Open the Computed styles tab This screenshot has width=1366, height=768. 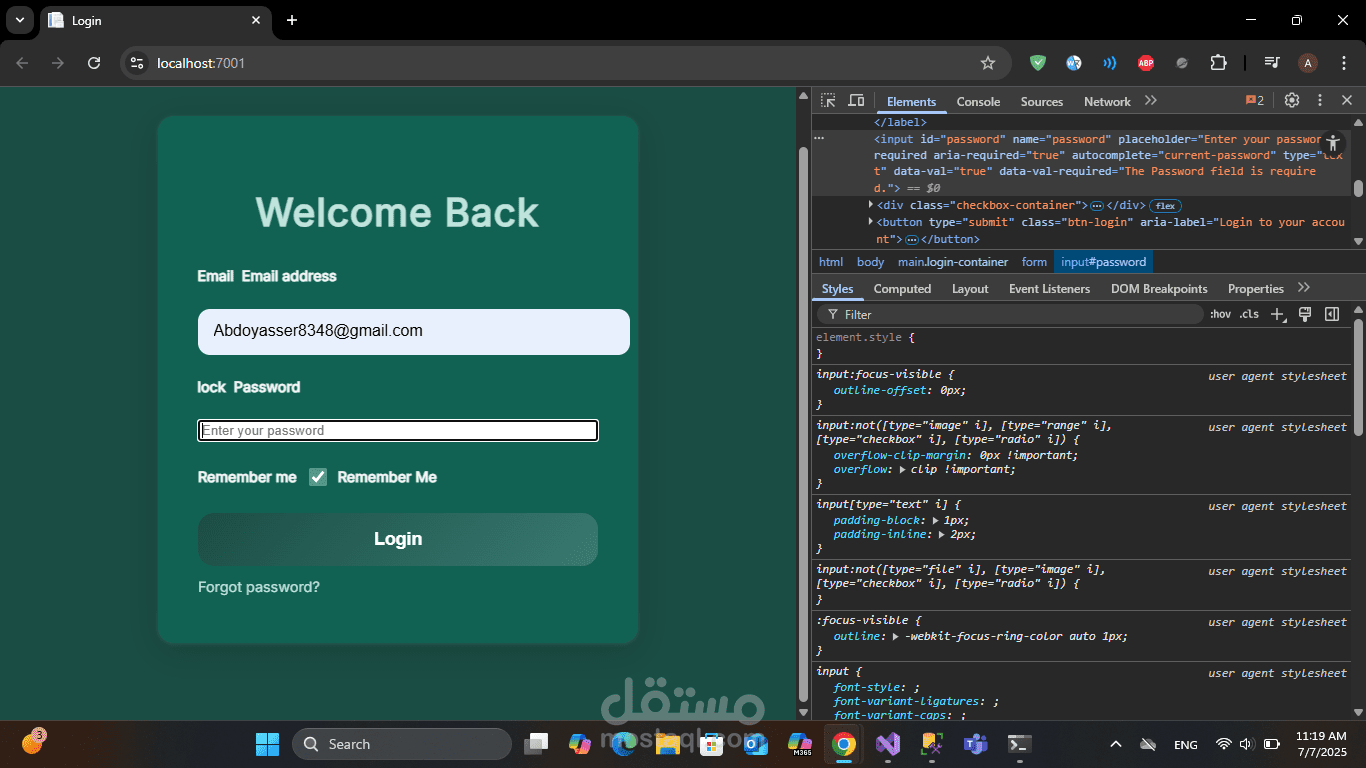point(902,289)
